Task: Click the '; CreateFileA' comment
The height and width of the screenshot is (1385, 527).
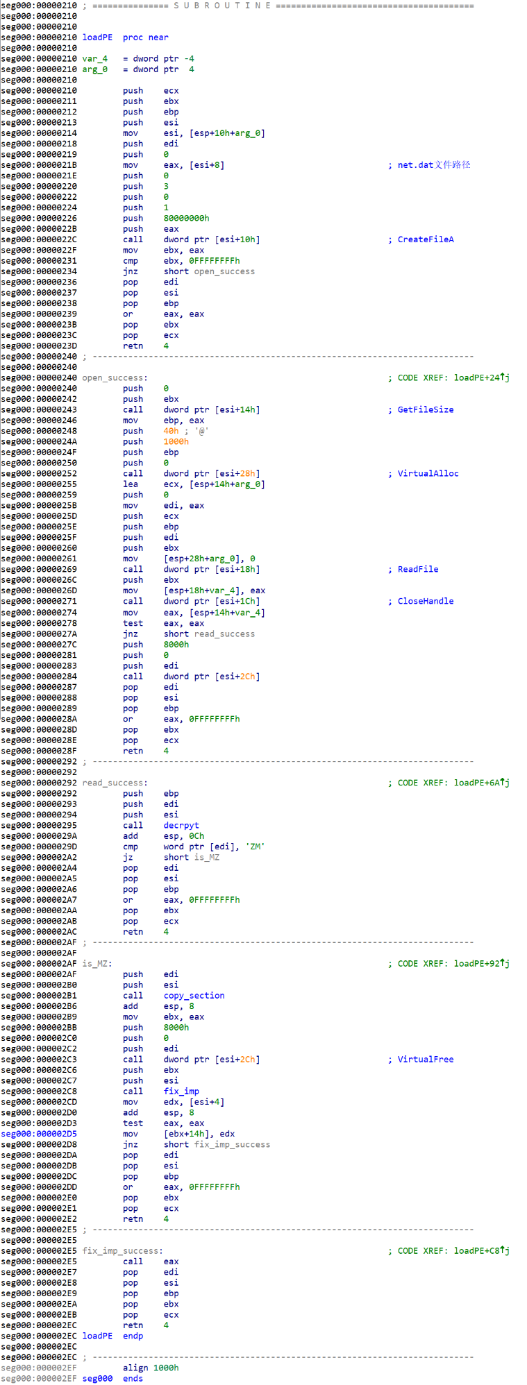Action: (420, 240)
